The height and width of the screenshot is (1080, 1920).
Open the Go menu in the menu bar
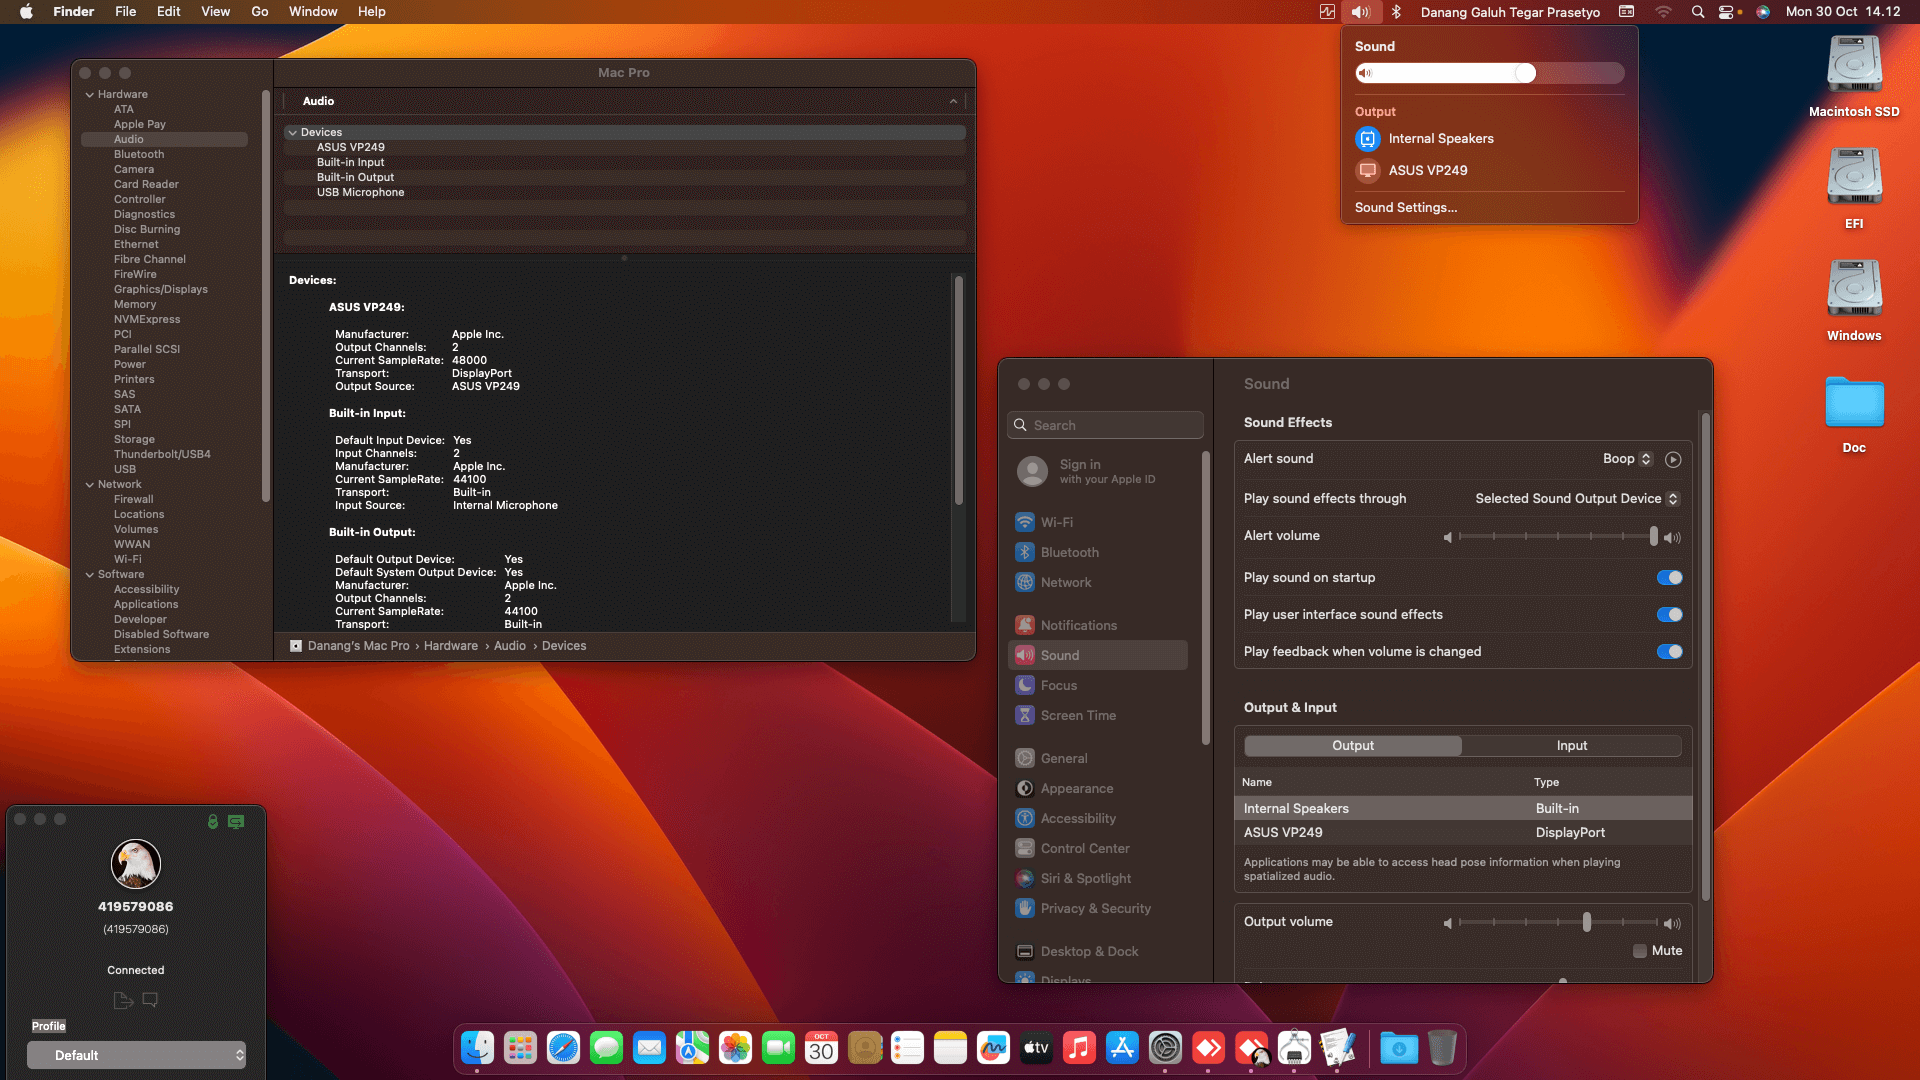tap(260, 12)
